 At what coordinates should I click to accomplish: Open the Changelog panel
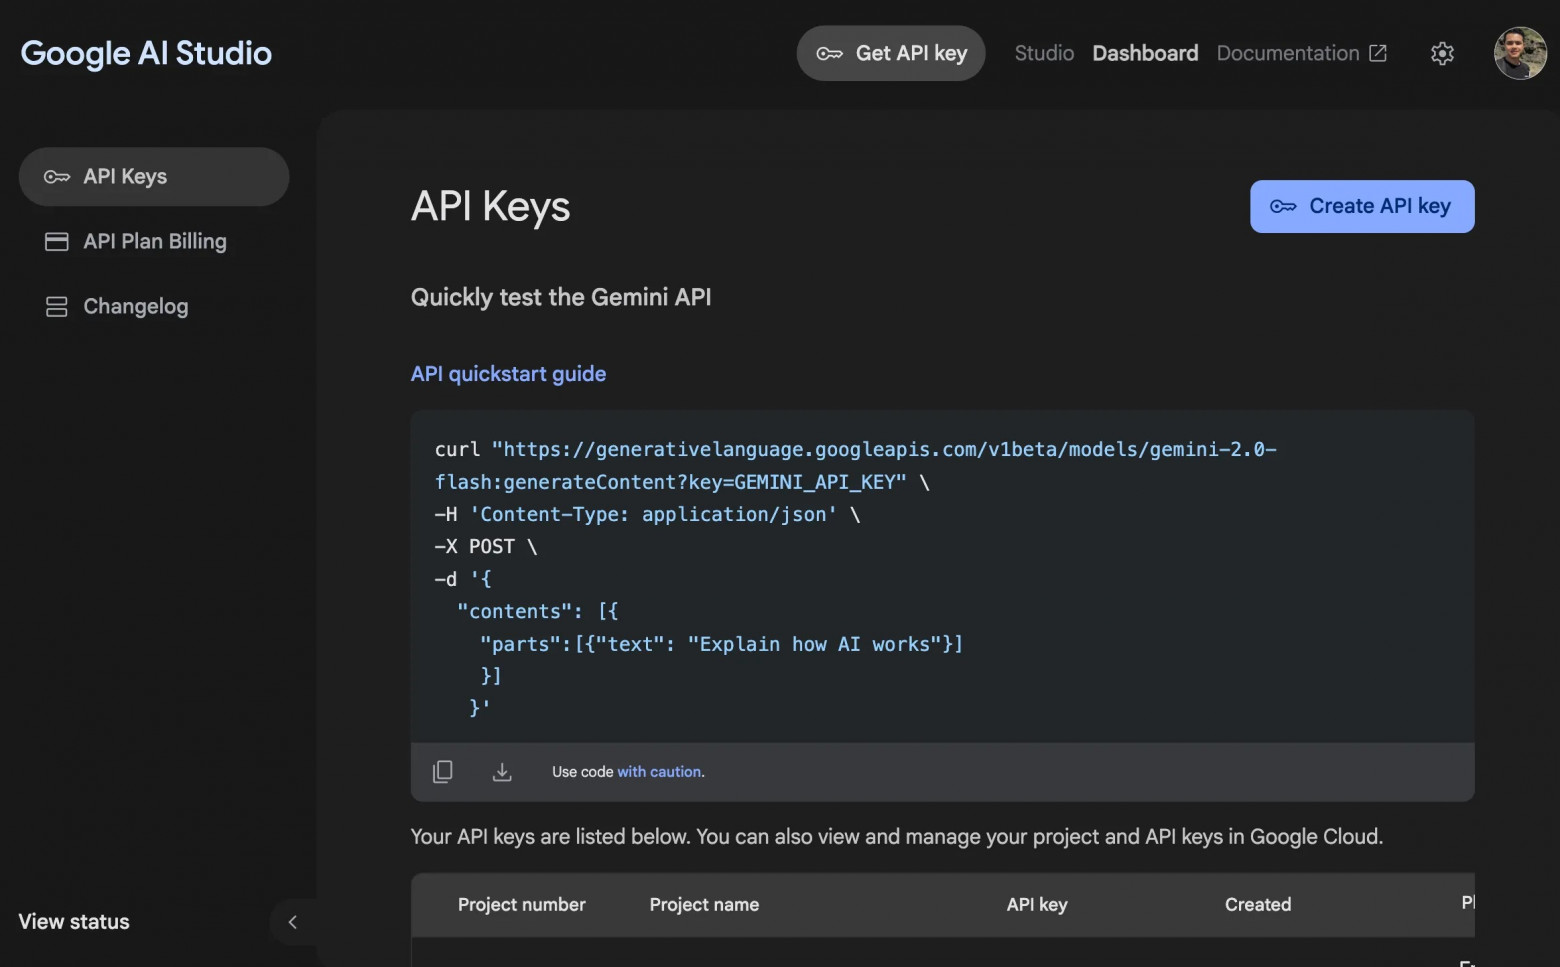click(x=135, y=306)
